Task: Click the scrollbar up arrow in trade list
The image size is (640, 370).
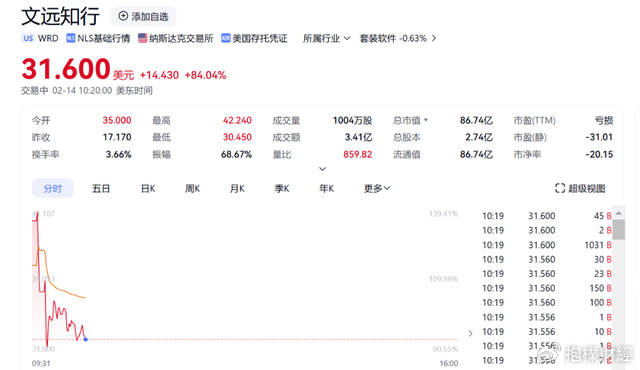Action: point(619,213)
